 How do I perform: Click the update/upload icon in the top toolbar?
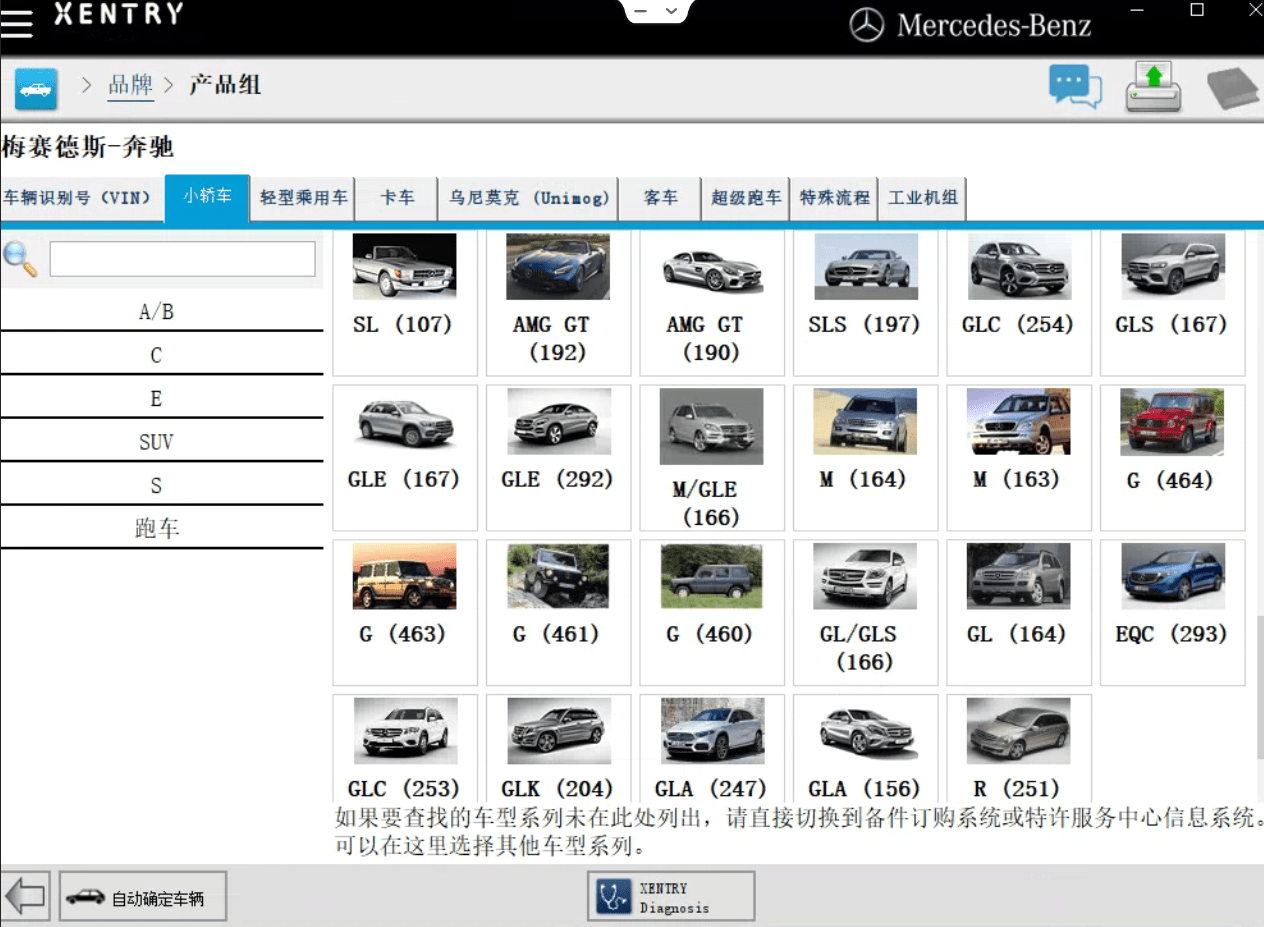coord(1152,86)
